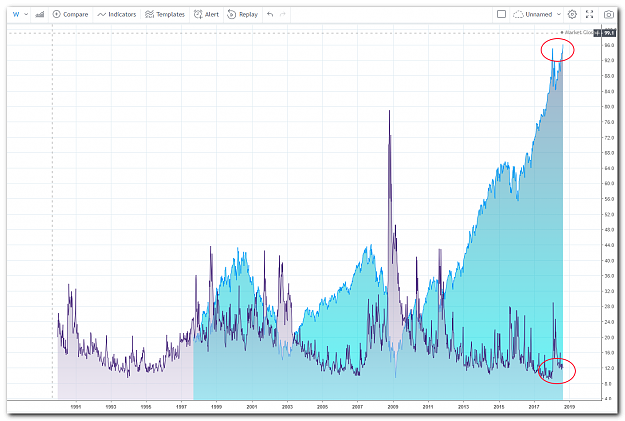This screenshot has width=625, height=421.
Task: Redo the chart action
Action: click(283, 14)
